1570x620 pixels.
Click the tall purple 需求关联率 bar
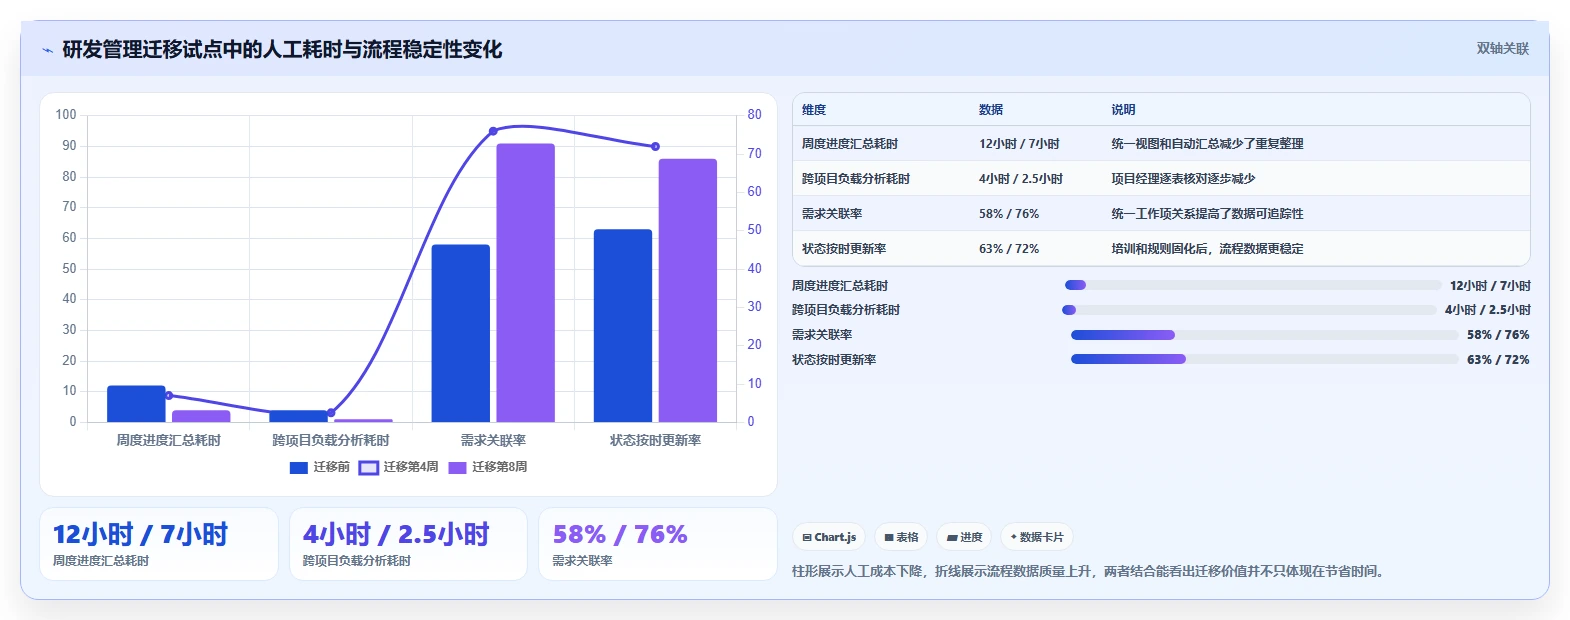click(526, 283)
